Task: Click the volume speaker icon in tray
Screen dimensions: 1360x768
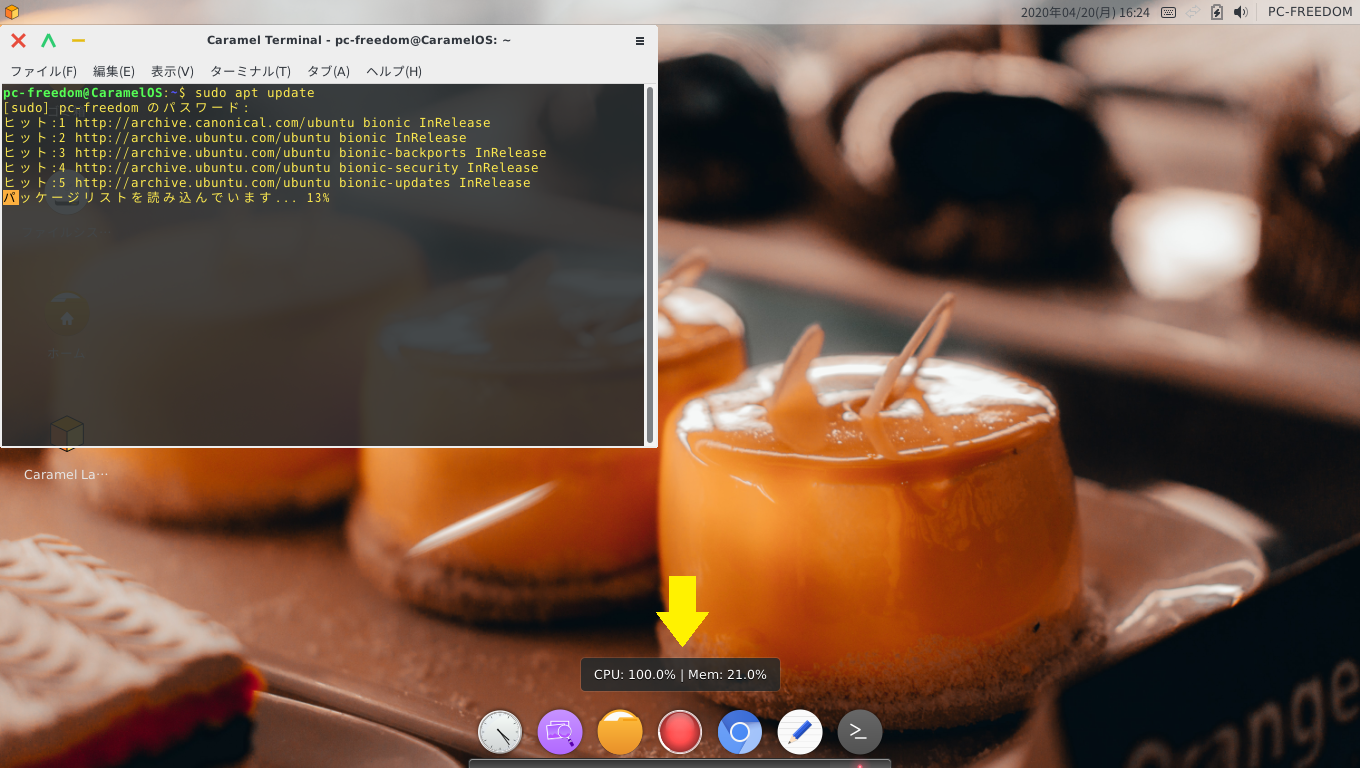Action: click(1241, 12)
